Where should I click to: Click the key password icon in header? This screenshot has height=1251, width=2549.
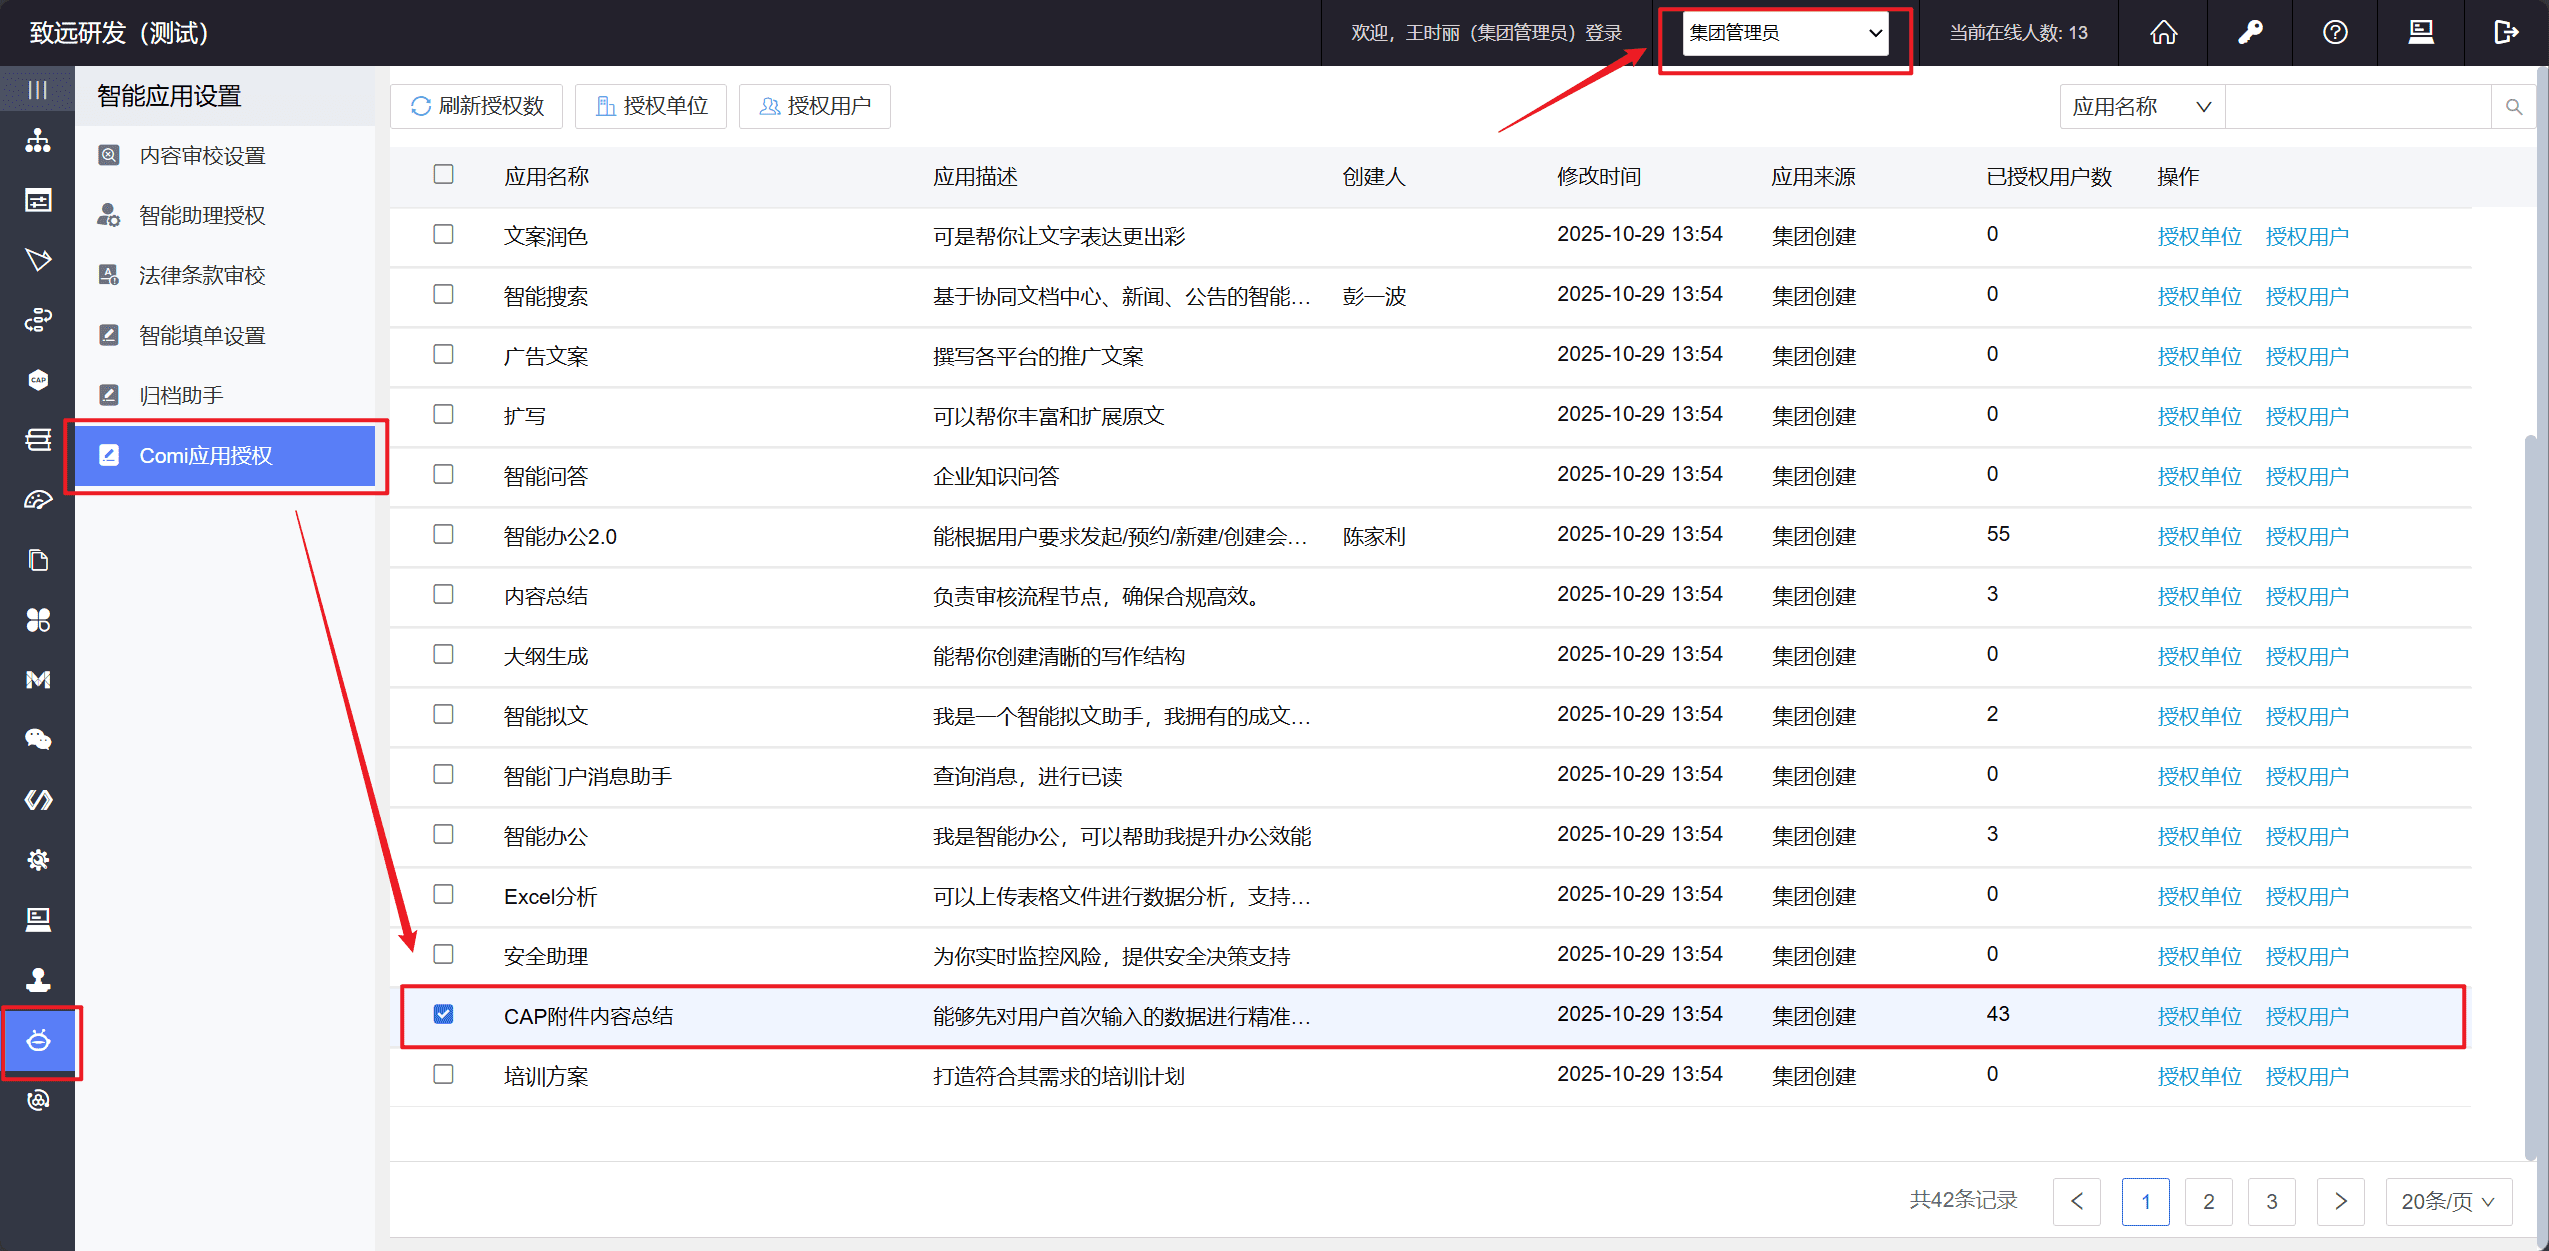[2250, 33]
